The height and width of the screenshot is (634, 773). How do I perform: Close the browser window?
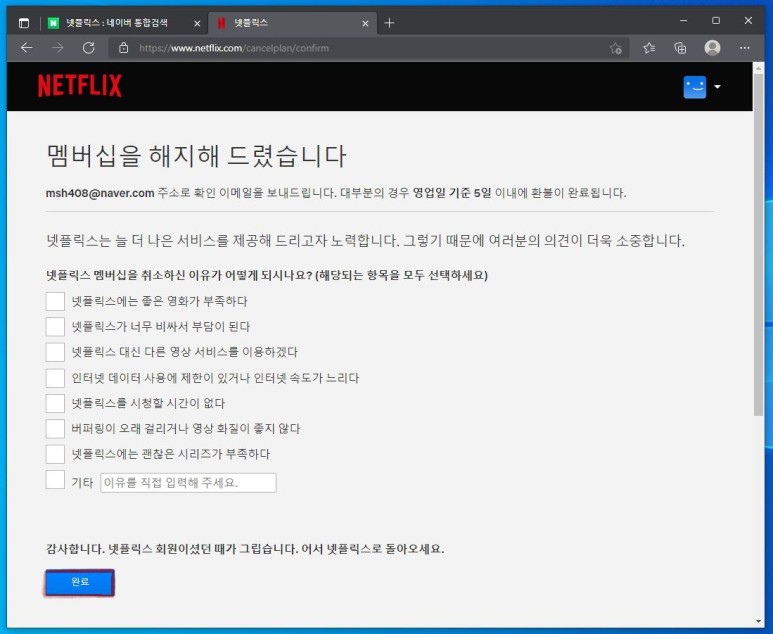tap(748, 21)
